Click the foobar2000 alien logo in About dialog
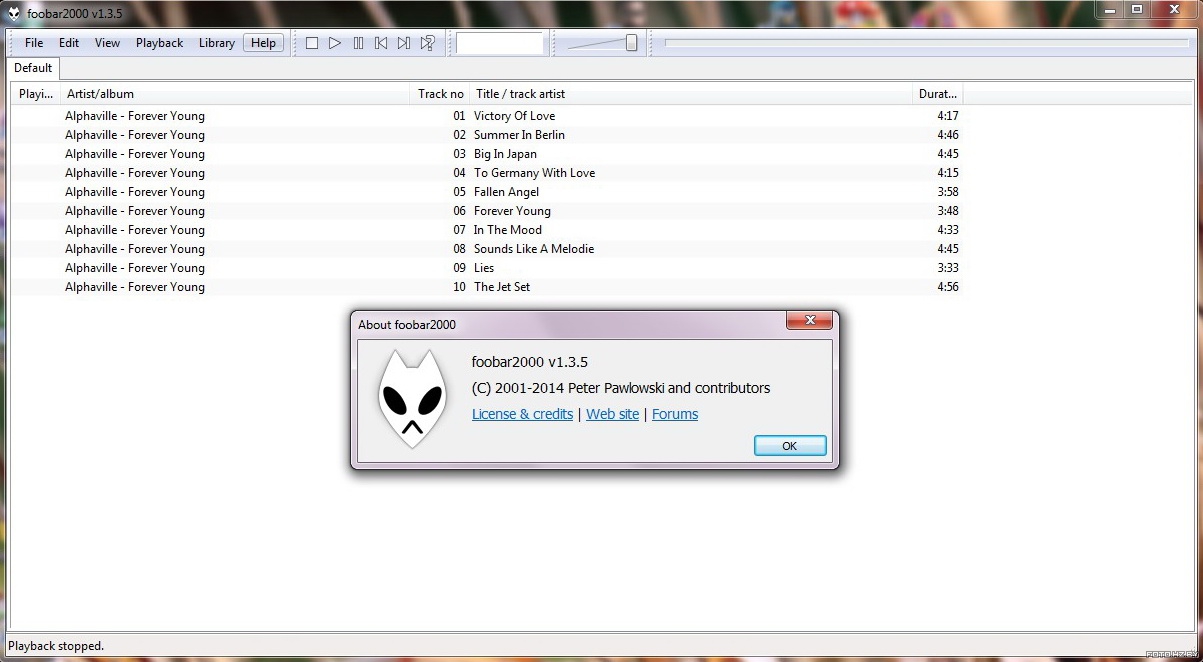The width and height of the screenshot is (1203, 662). [411, 398]
